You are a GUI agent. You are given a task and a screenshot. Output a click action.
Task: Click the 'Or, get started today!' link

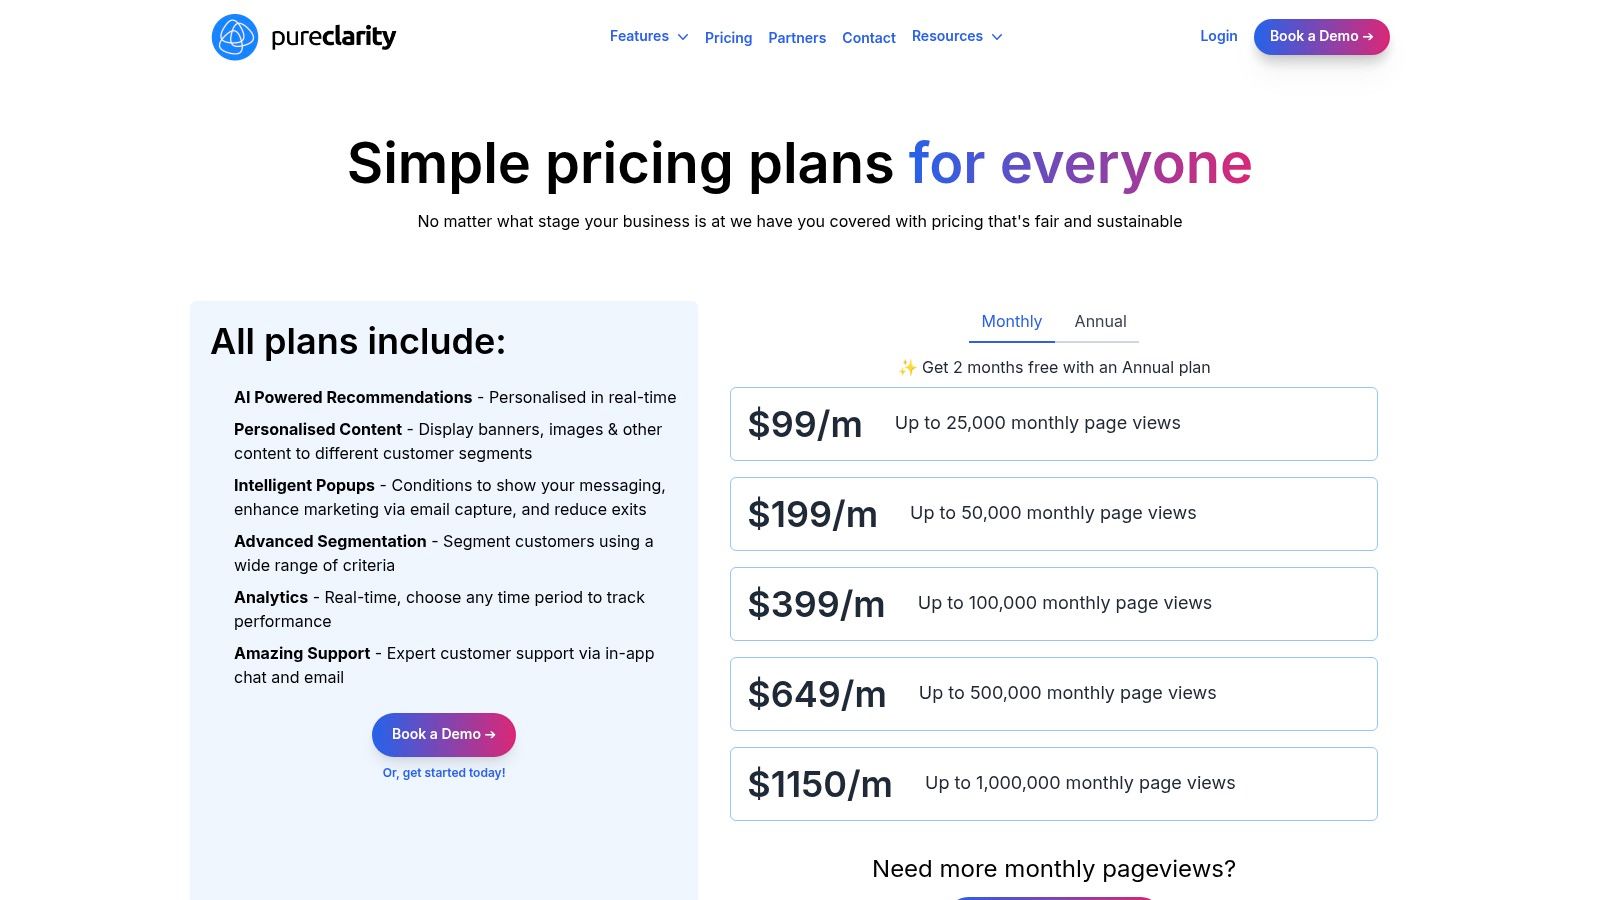click(444, 772)
